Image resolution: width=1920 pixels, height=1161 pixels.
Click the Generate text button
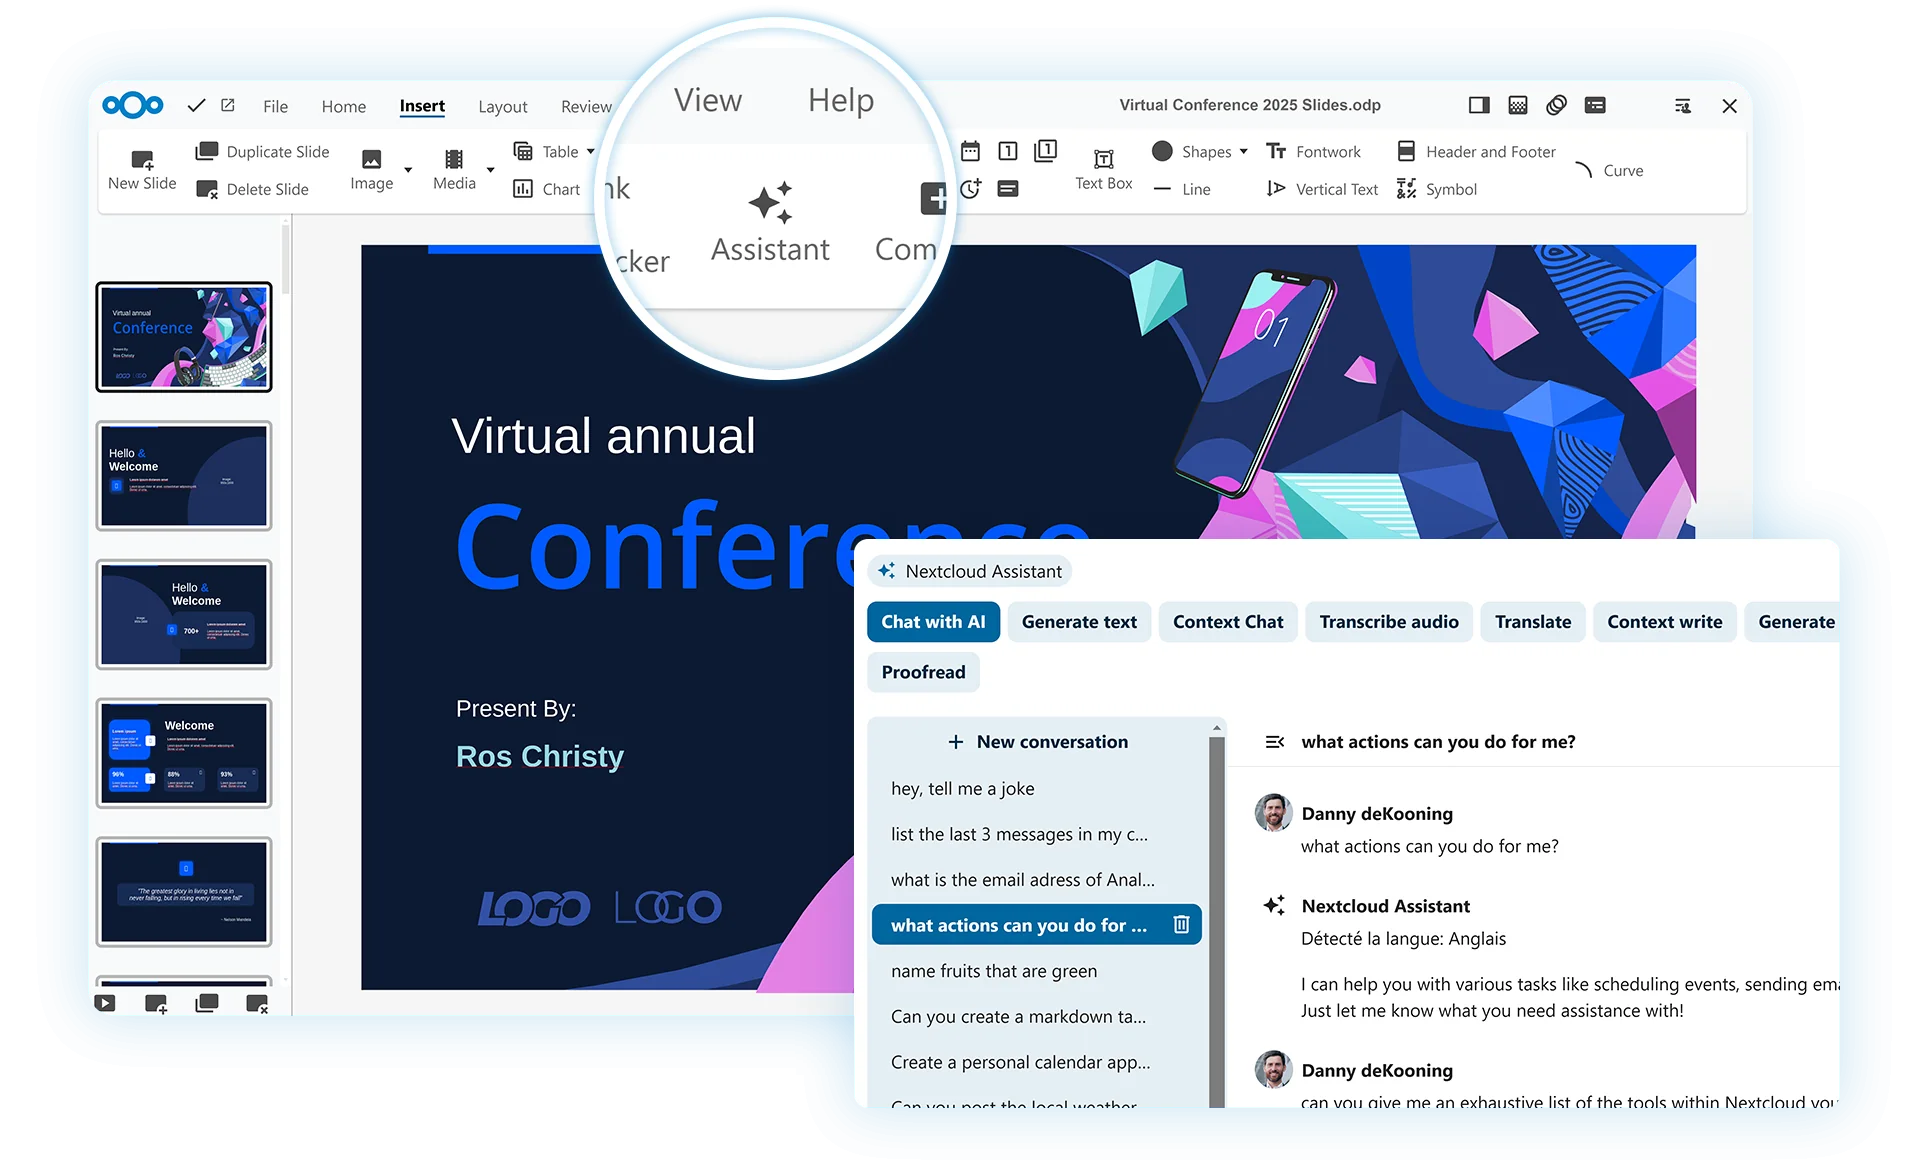pos(1078,621)
